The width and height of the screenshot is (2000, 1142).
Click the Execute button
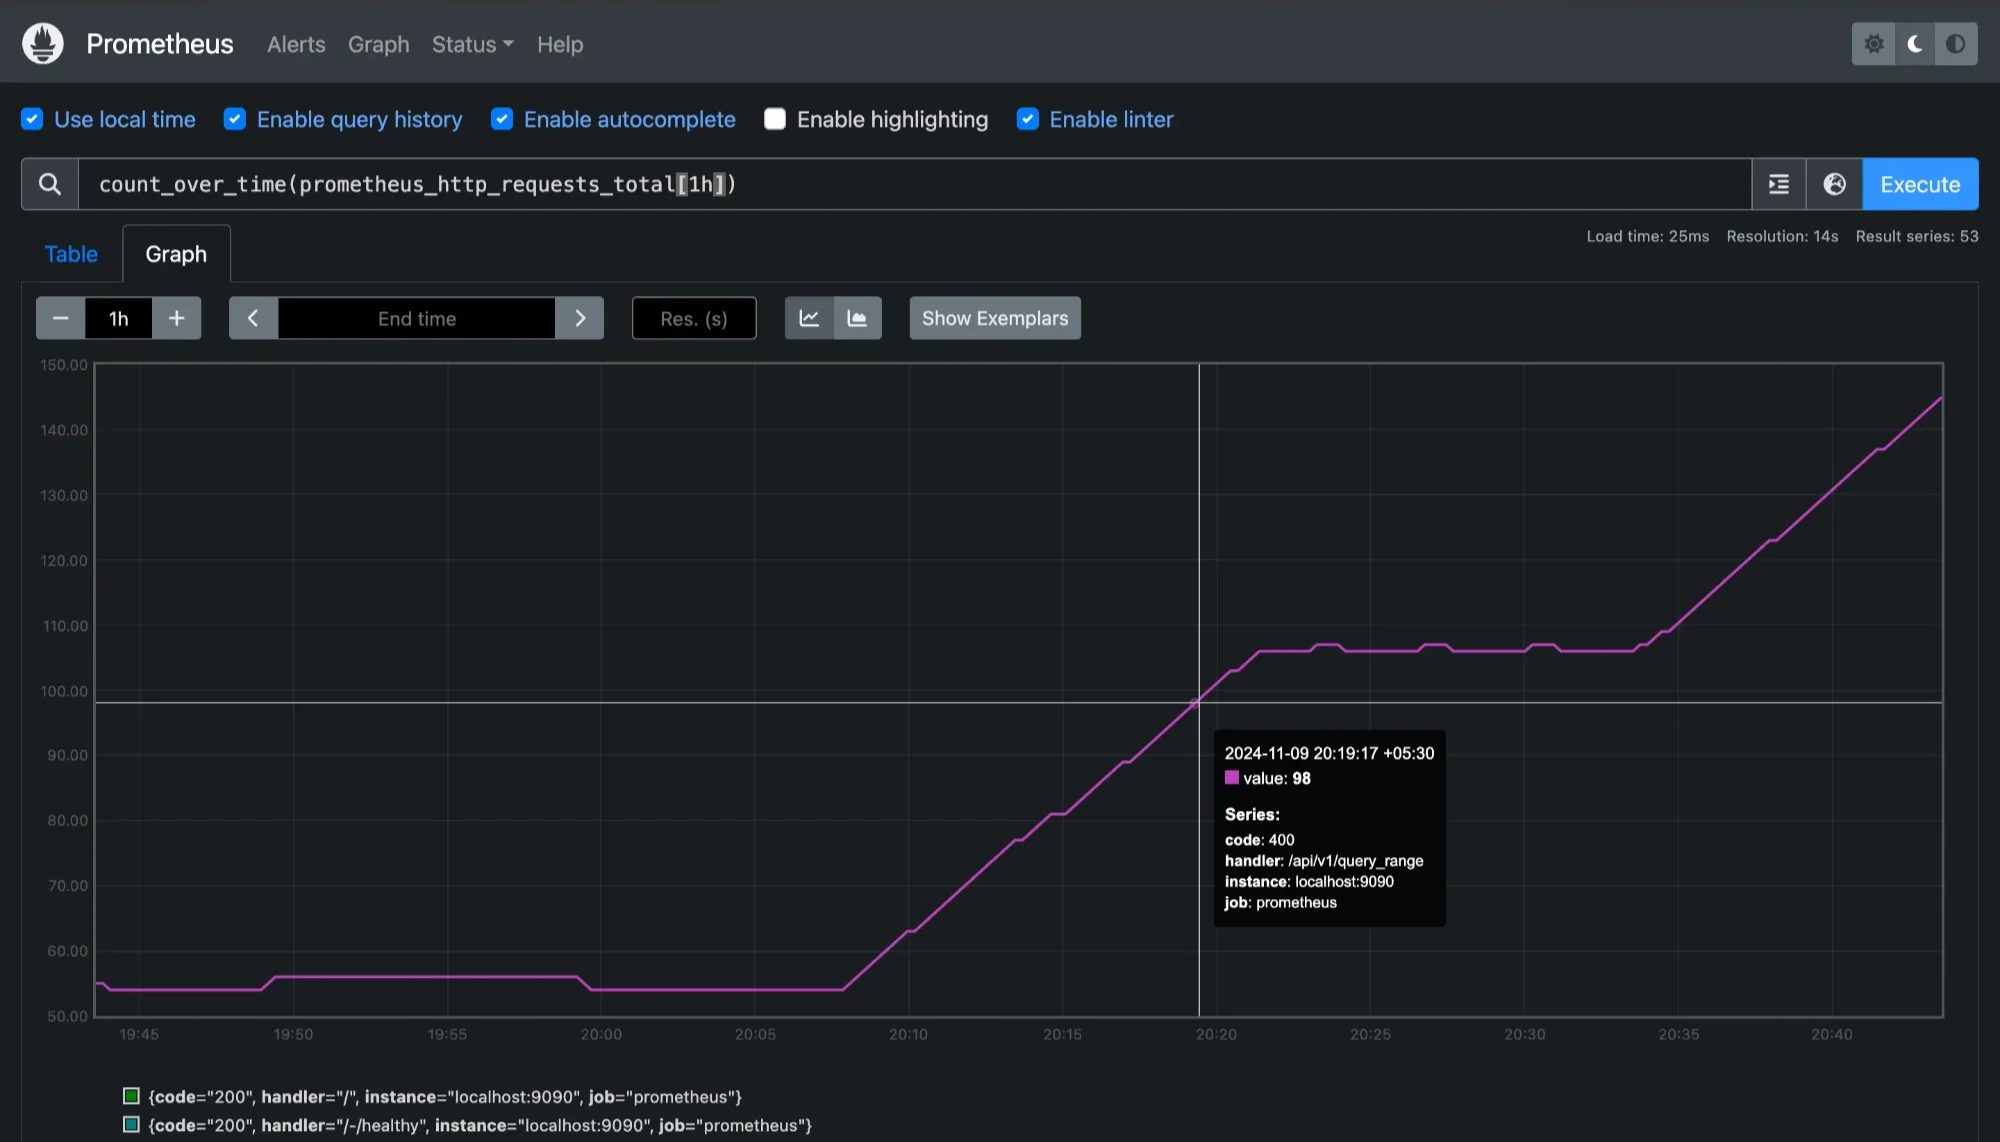[1920, 184]
